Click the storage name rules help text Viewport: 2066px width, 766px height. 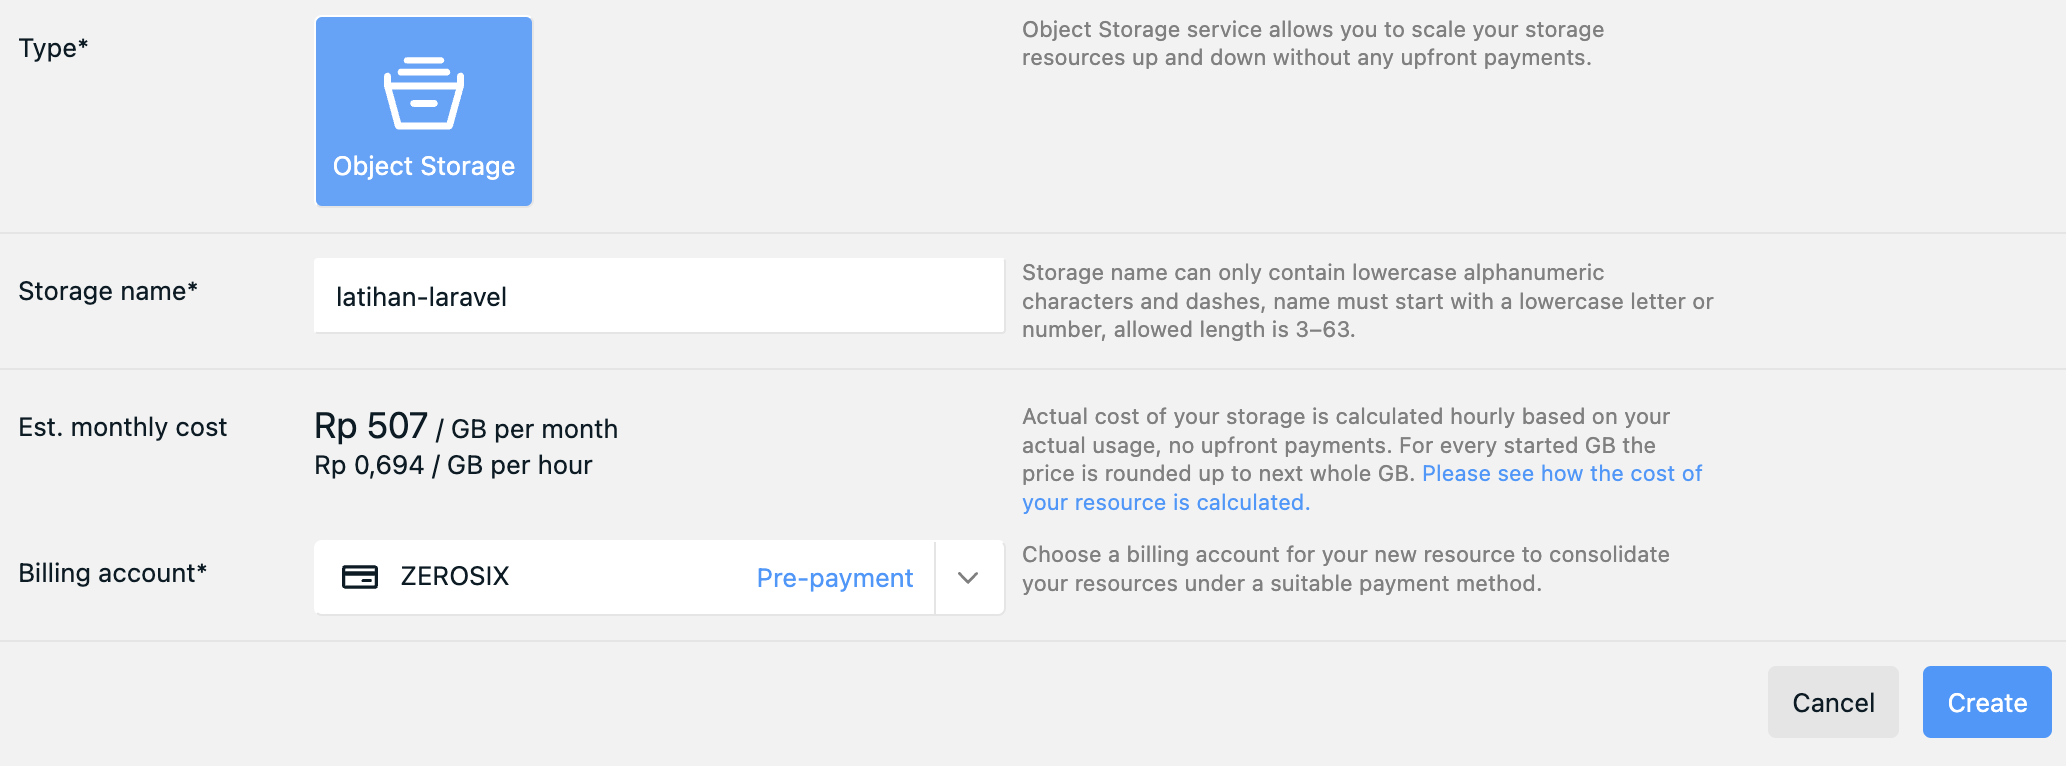point(1366,301)
